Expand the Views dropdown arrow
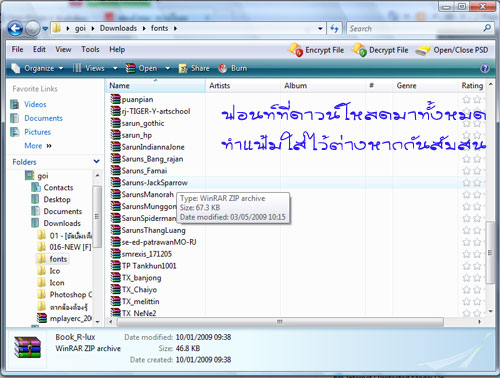Image resolution: width=500 pixels, height=378 pixels. coord(115,68)
